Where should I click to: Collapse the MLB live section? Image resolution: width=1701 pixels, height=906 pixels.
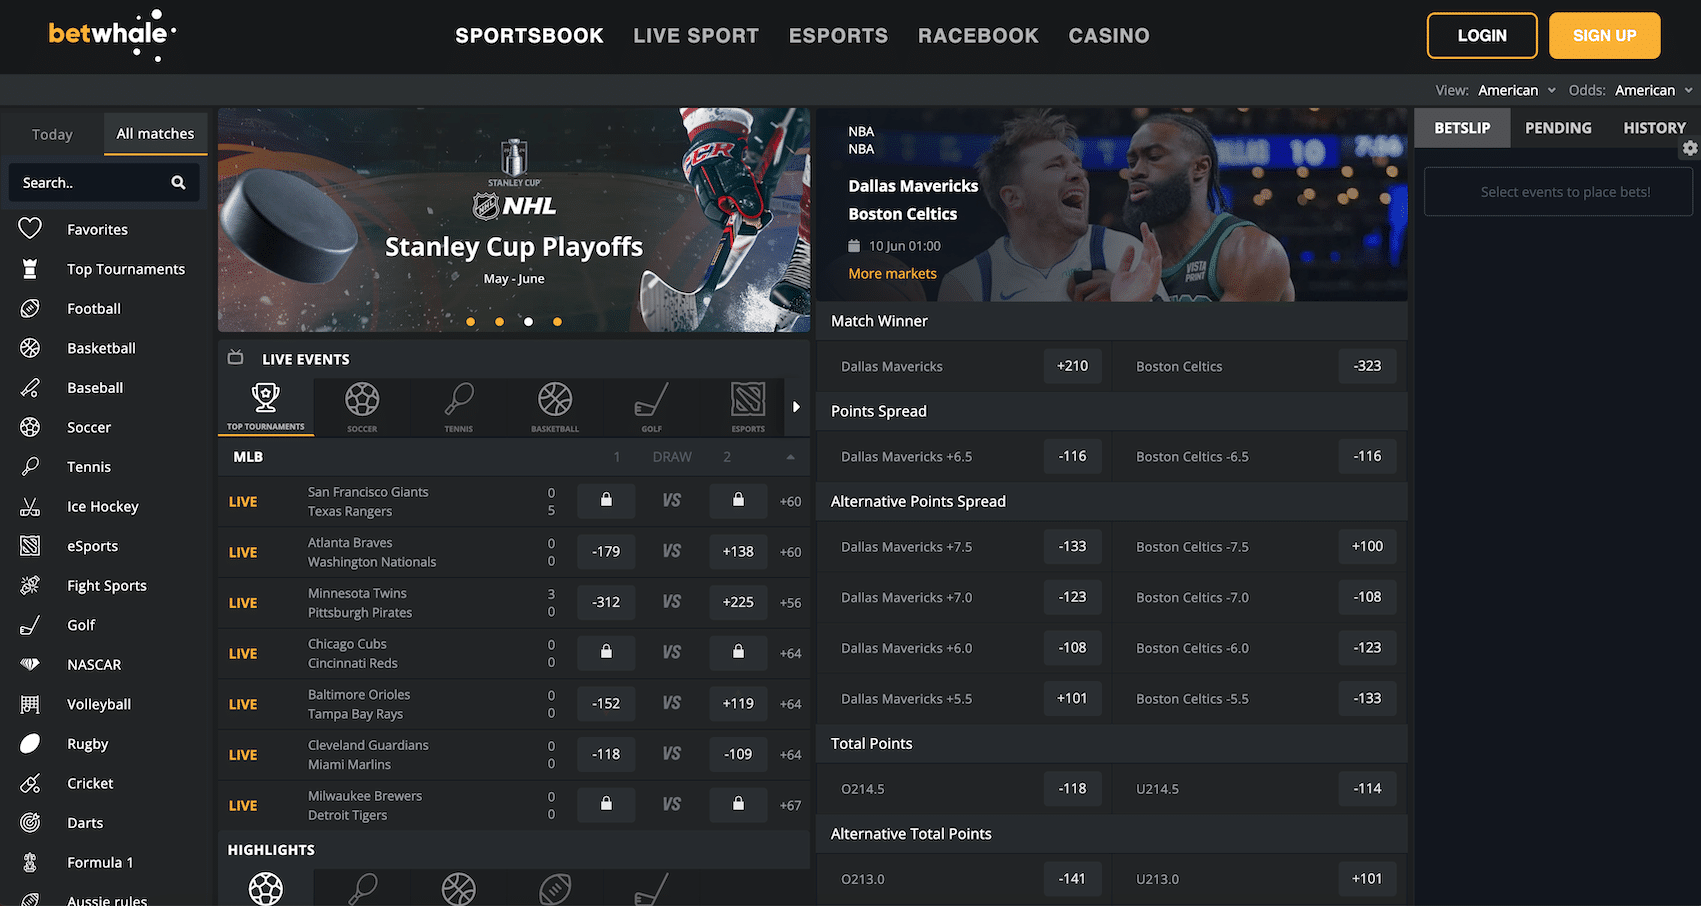790,457
